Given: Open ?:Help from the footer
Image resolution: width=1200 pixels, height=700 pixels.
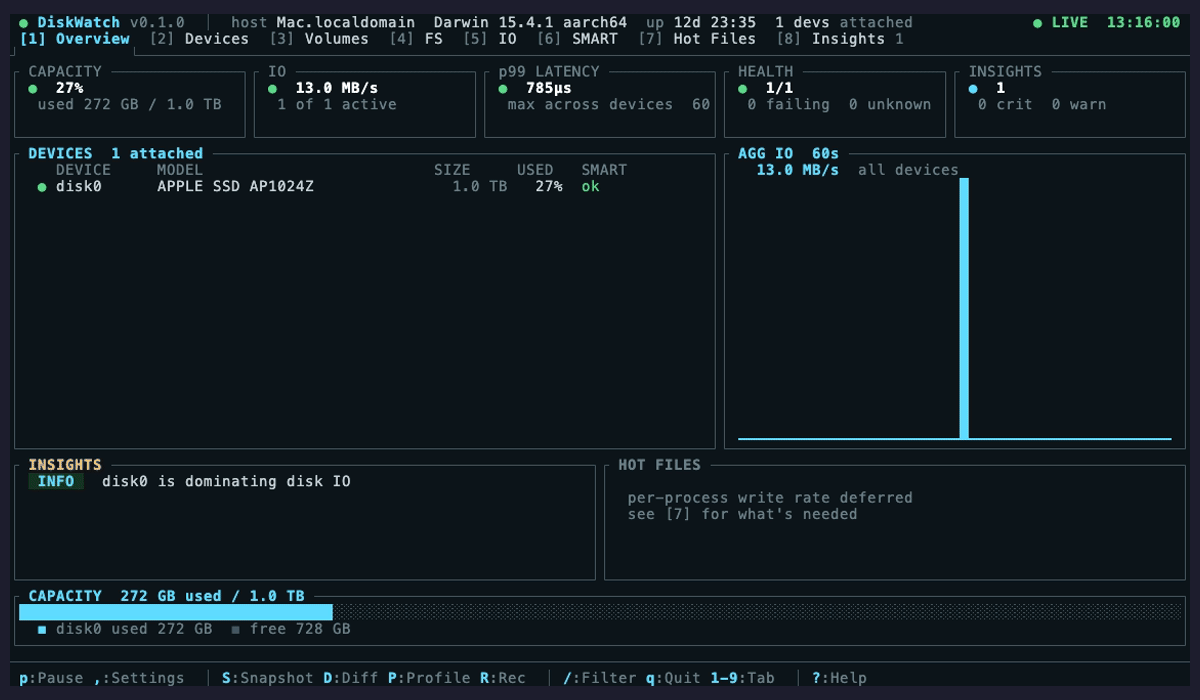Looking at the screenshot, I should [839, 678].
